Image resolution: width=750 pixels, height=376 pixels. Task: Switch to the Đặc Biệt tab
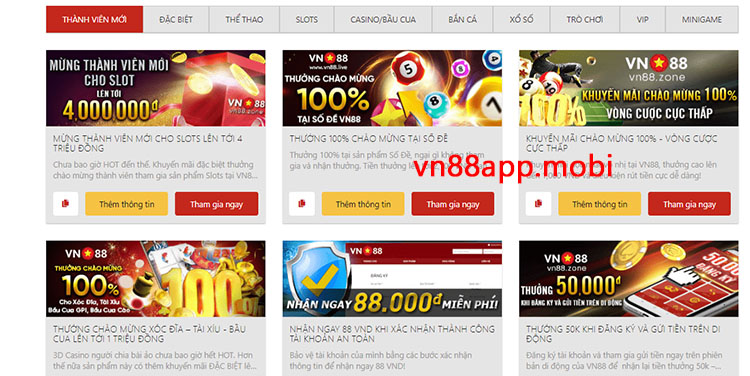(x=176, y=20)
